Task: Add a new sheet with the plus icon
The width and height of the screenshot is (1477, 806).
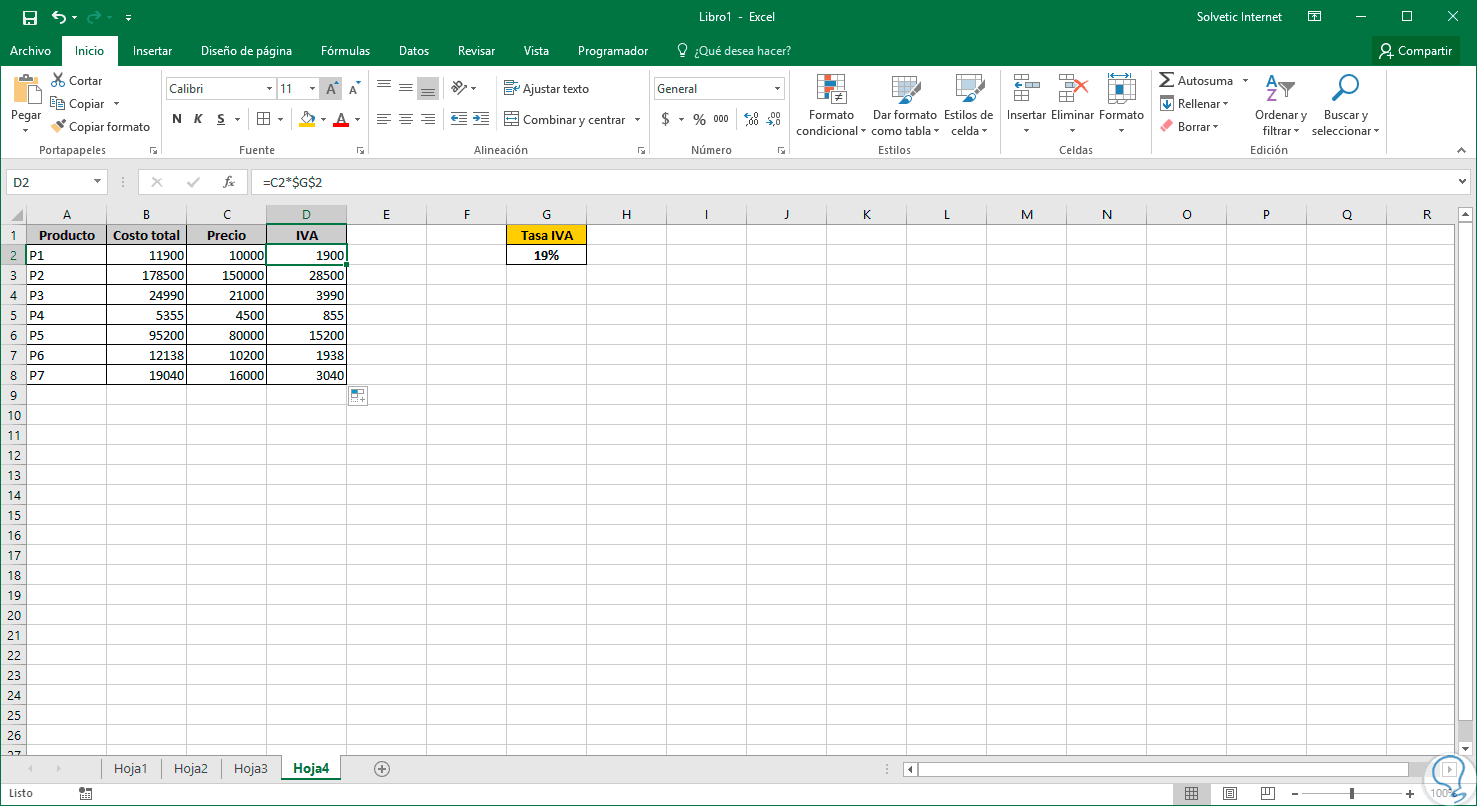Action: point(381,768)
